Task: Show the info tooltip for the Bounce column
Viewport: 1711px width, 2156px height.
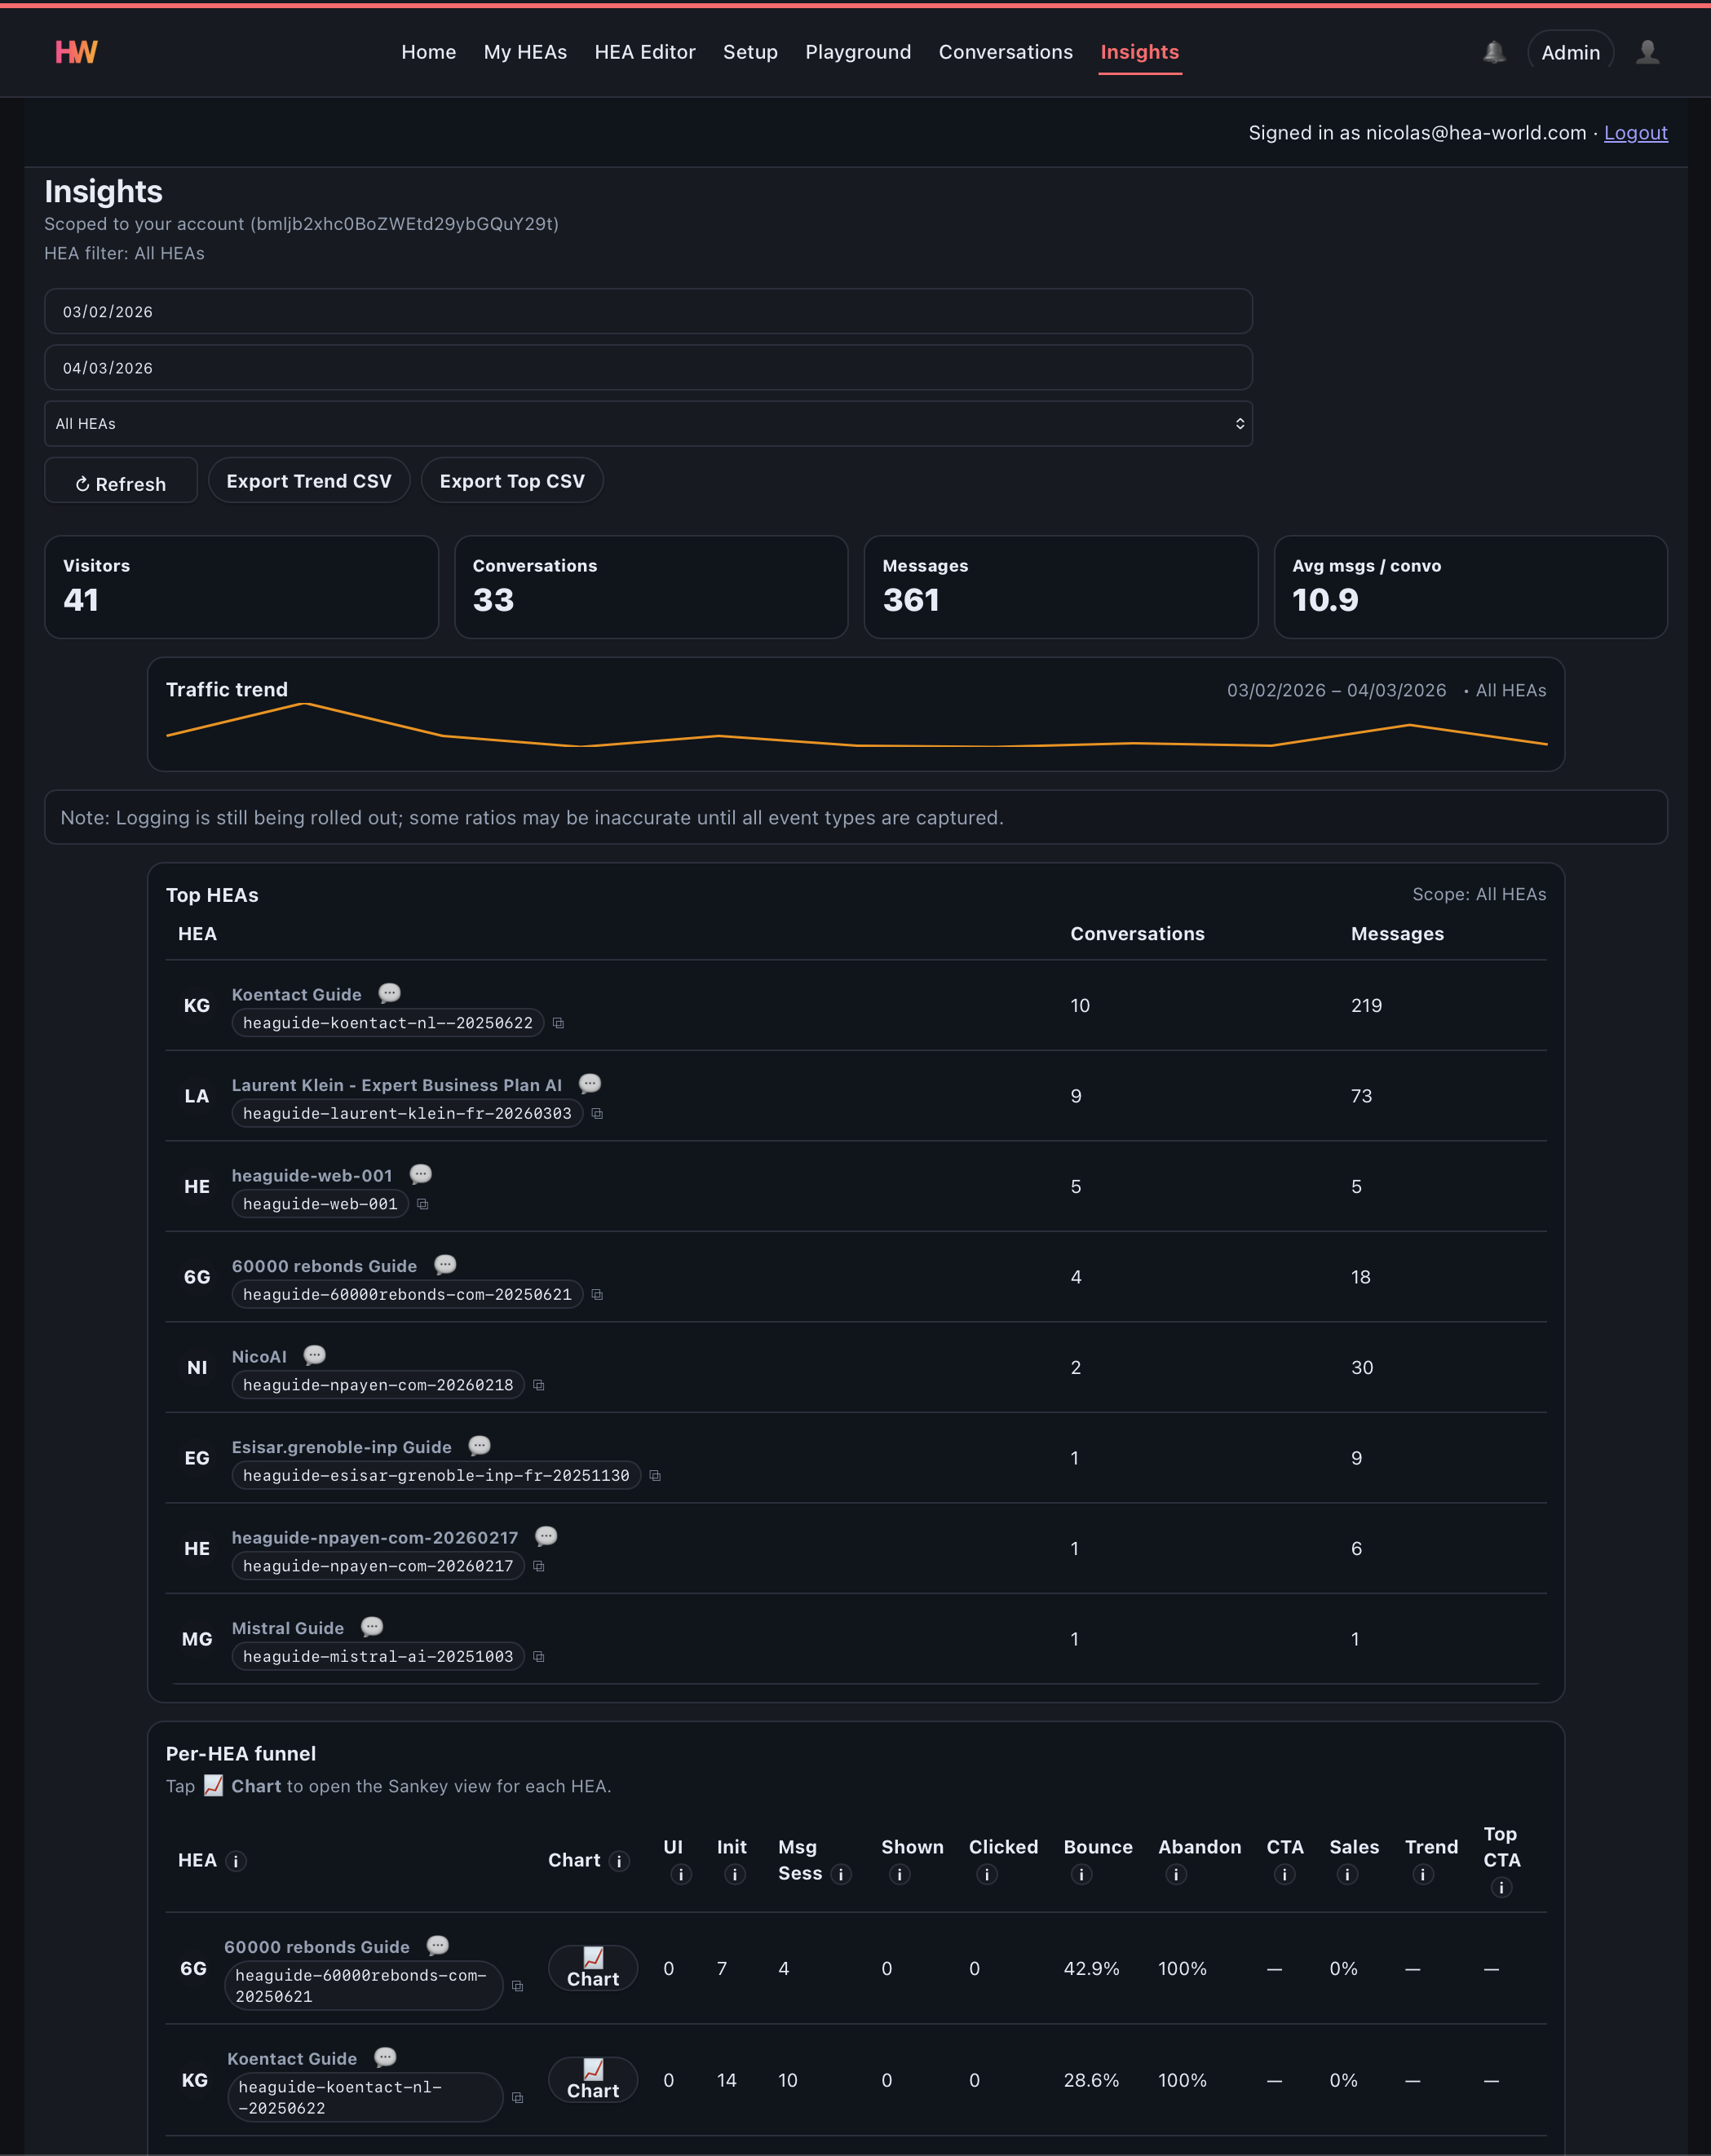Action: (1083, 1875)
